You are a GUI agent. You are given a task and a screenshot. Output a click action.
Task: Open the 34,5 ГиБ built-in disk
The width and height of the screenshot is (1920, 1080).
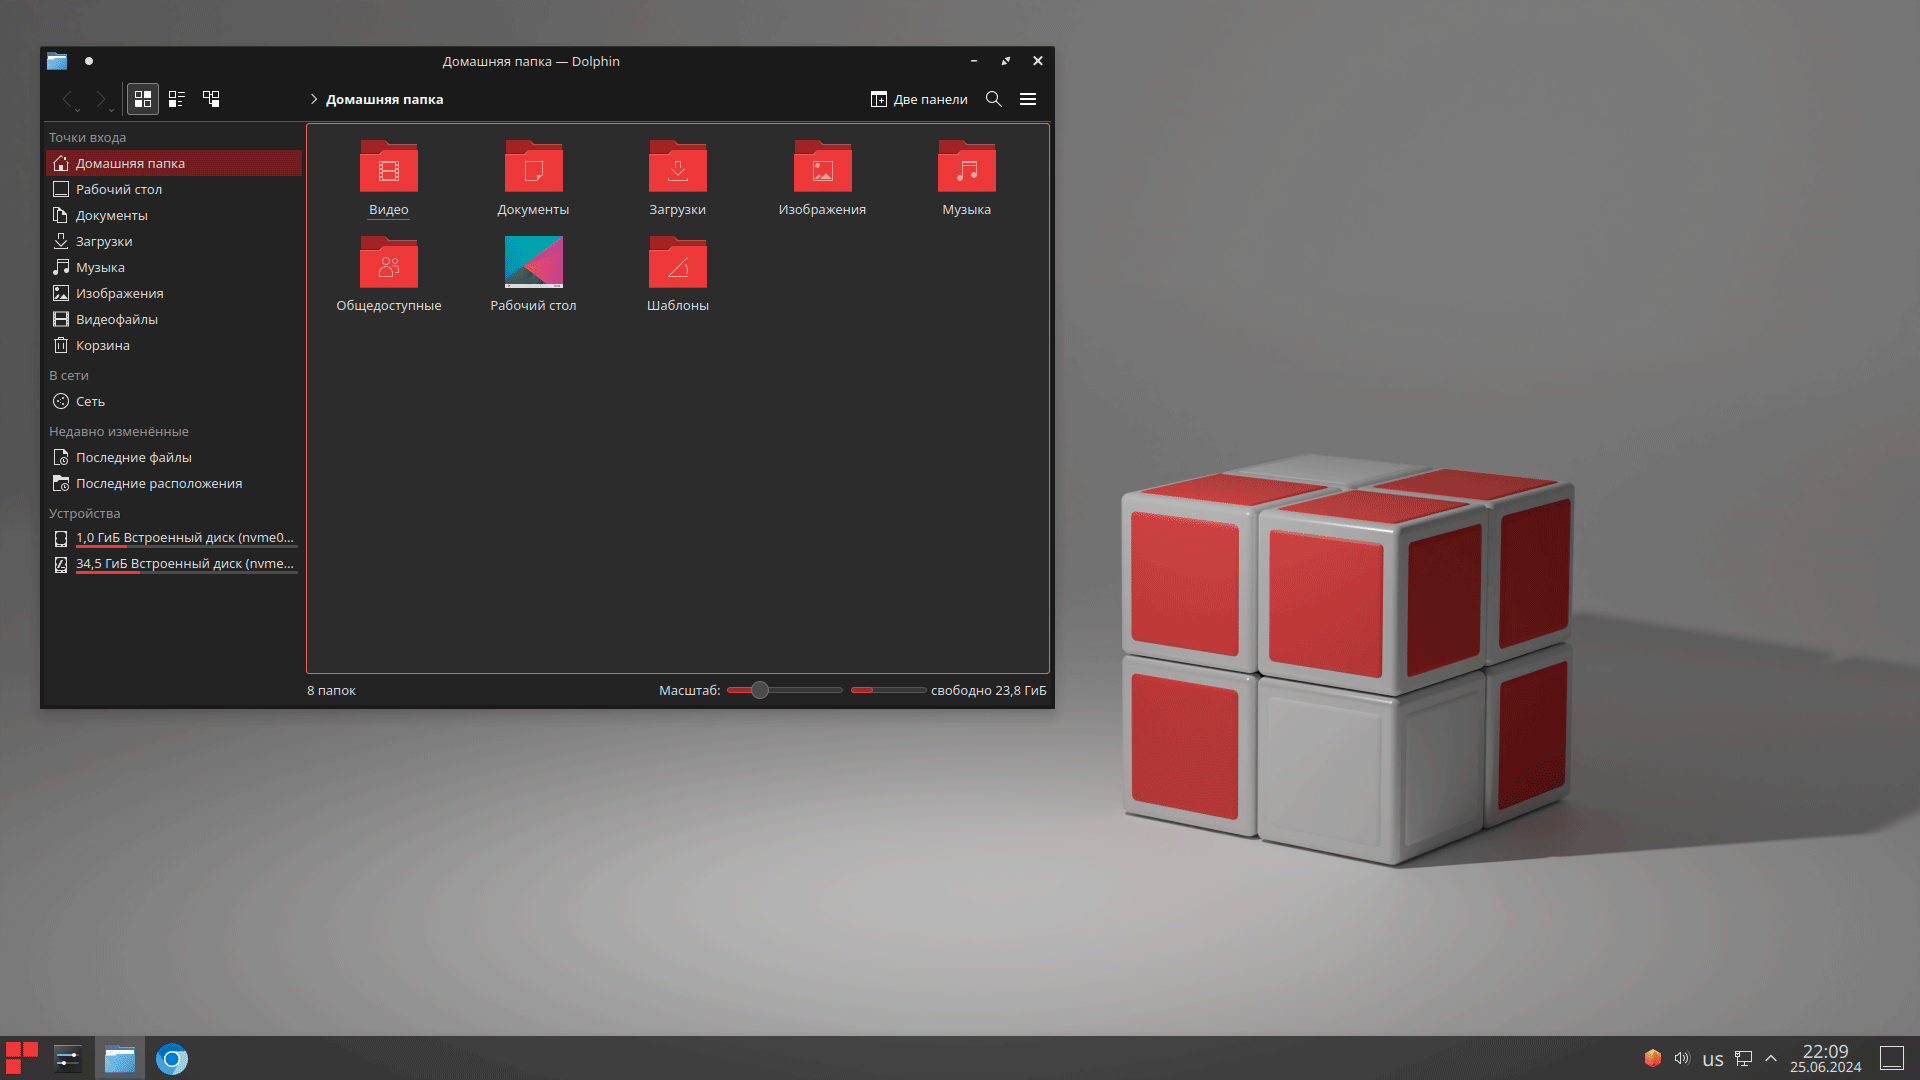184,563
